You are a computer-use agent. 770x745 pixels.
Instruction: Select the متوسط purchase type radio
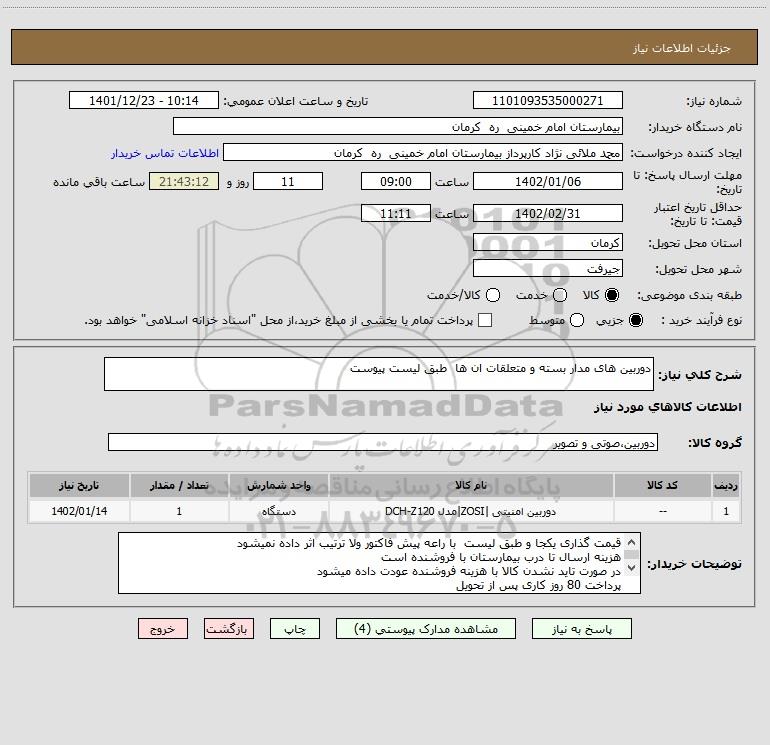(577, 320)
